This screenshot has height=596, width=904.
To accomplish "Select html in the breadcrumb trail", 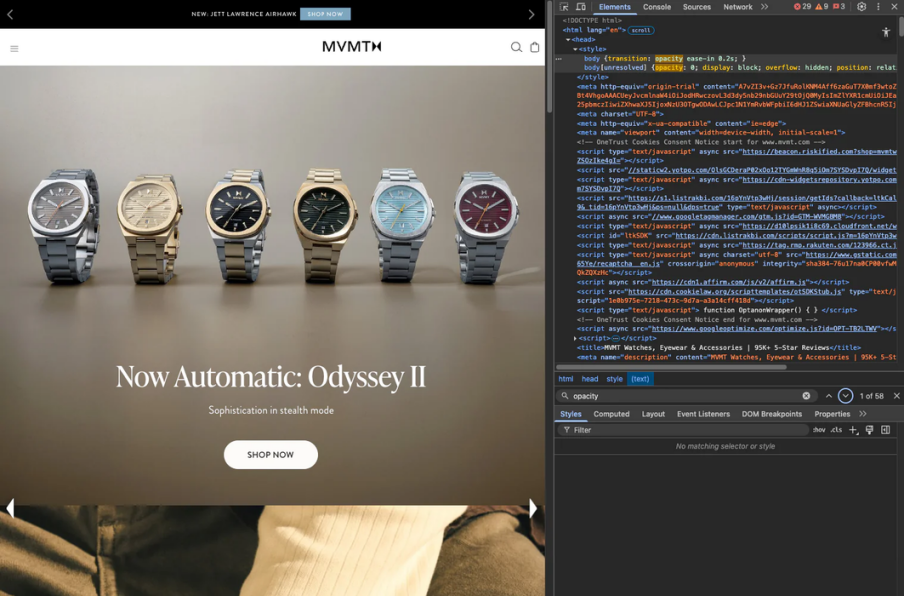I will pyautogui.click(x=566, y=379).
